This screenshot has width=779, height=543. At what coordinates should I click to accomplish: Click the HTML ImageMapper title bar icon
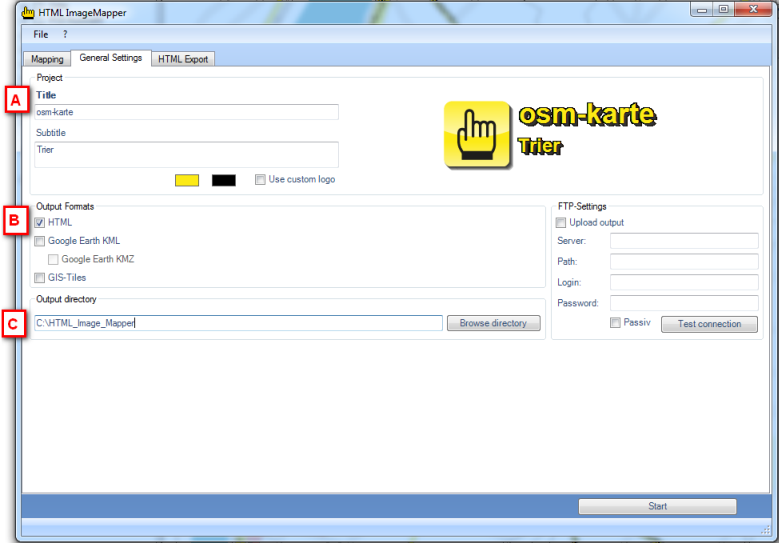(x=28, y=11)
